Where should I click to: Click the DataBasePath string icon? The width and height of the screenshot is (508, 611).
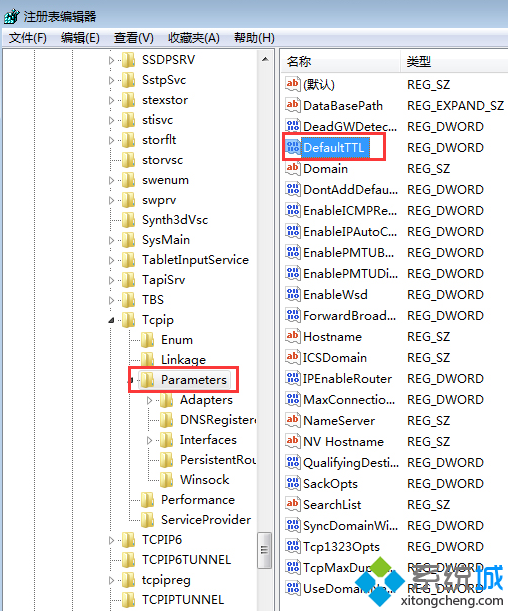[293, 105]
